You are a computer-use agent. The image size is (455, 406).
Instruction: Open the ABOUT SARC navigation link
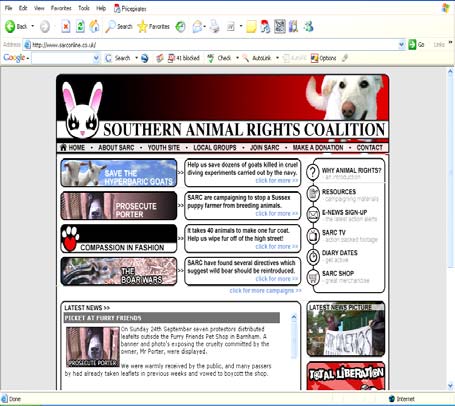point(116,148)
